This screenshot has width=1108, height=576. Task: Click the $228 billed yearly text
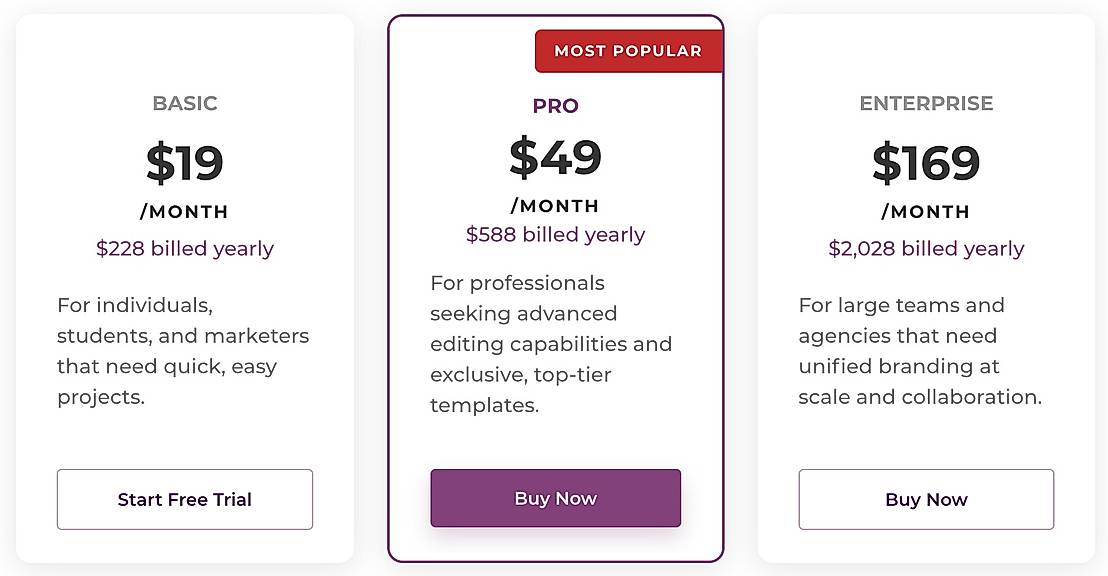(185, 248)
